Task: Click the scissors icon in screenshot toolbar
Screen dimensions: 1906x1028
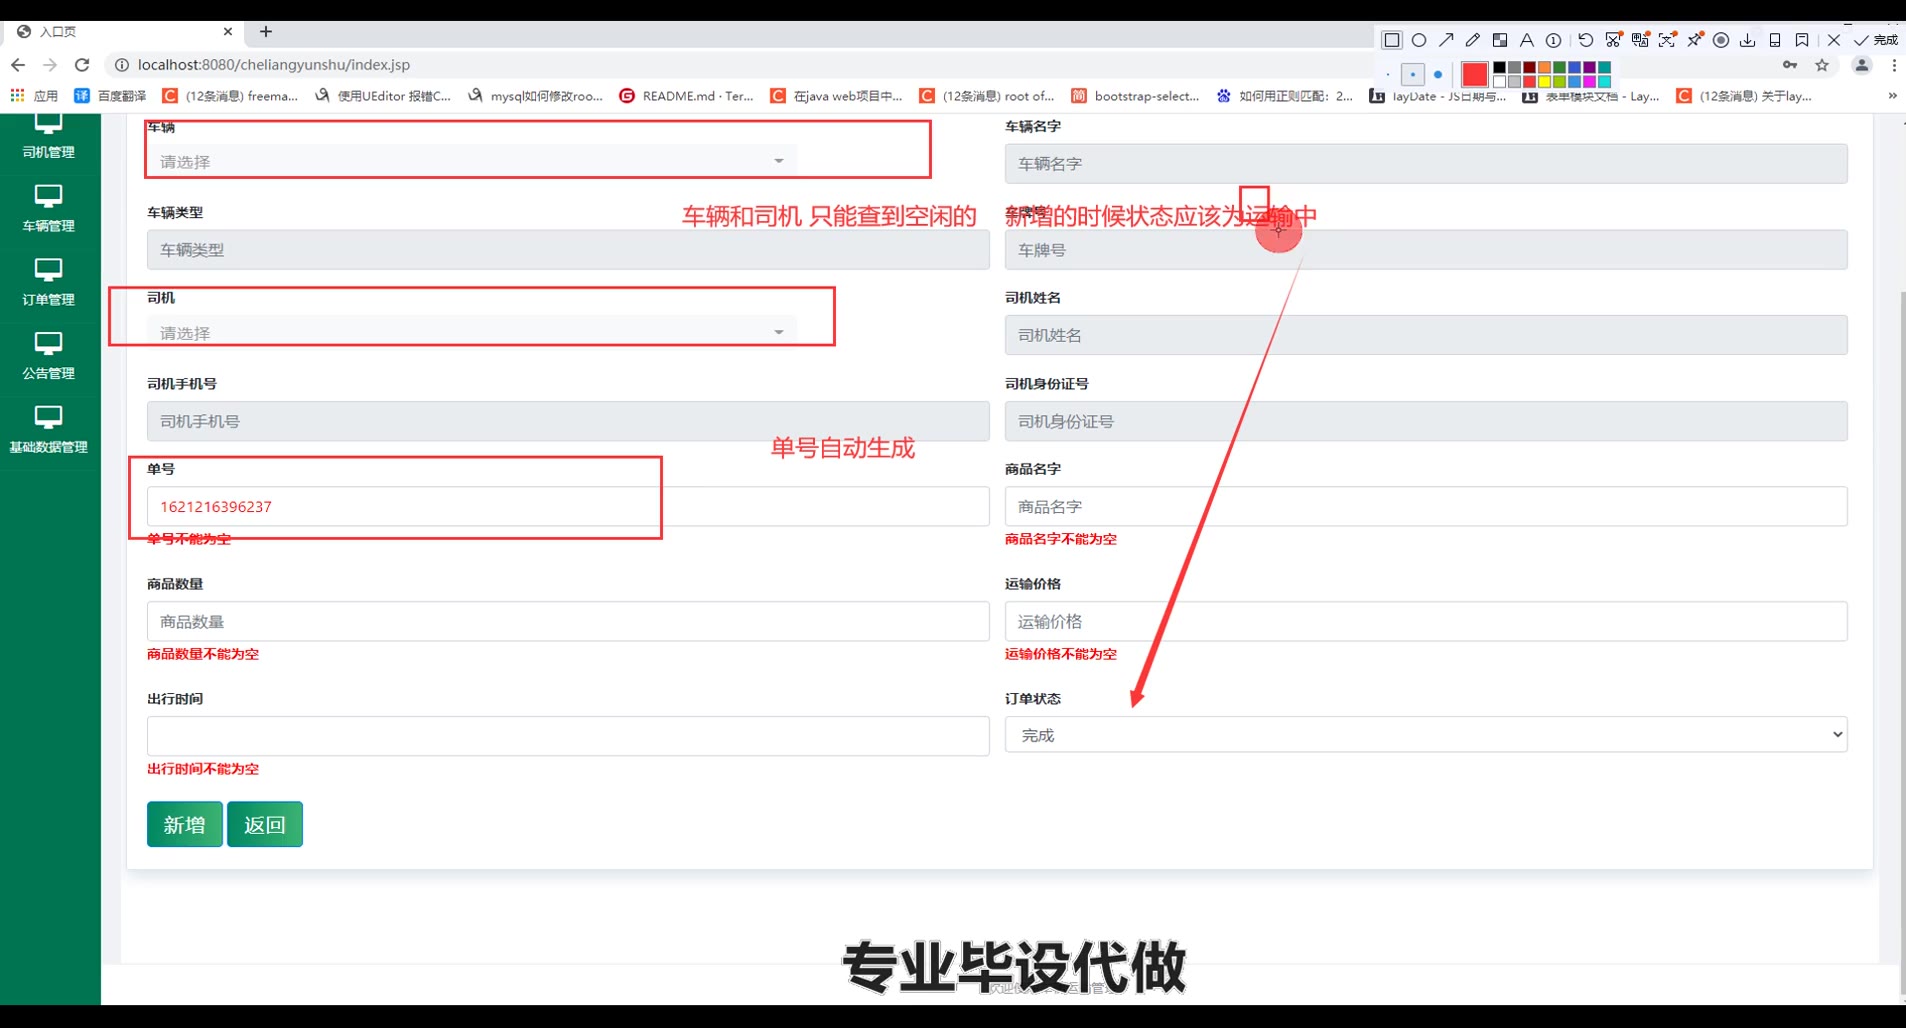Action: pos(1613,40)
